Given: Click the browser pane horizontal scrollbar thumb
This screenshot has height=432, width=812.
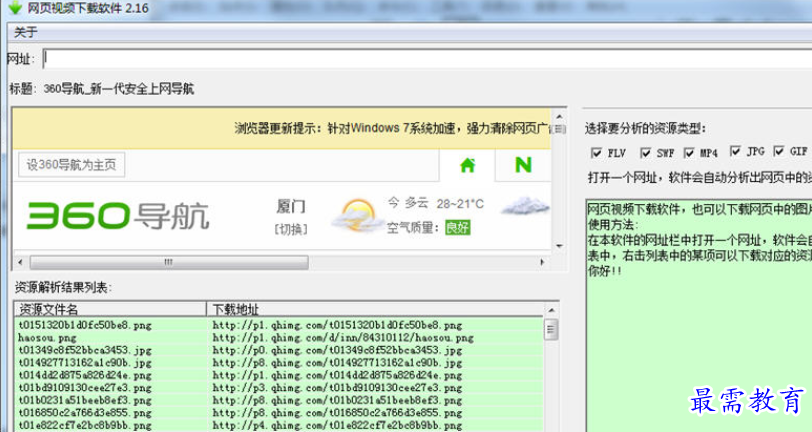Looking at the screenshot, I should [x=169, y=262].
